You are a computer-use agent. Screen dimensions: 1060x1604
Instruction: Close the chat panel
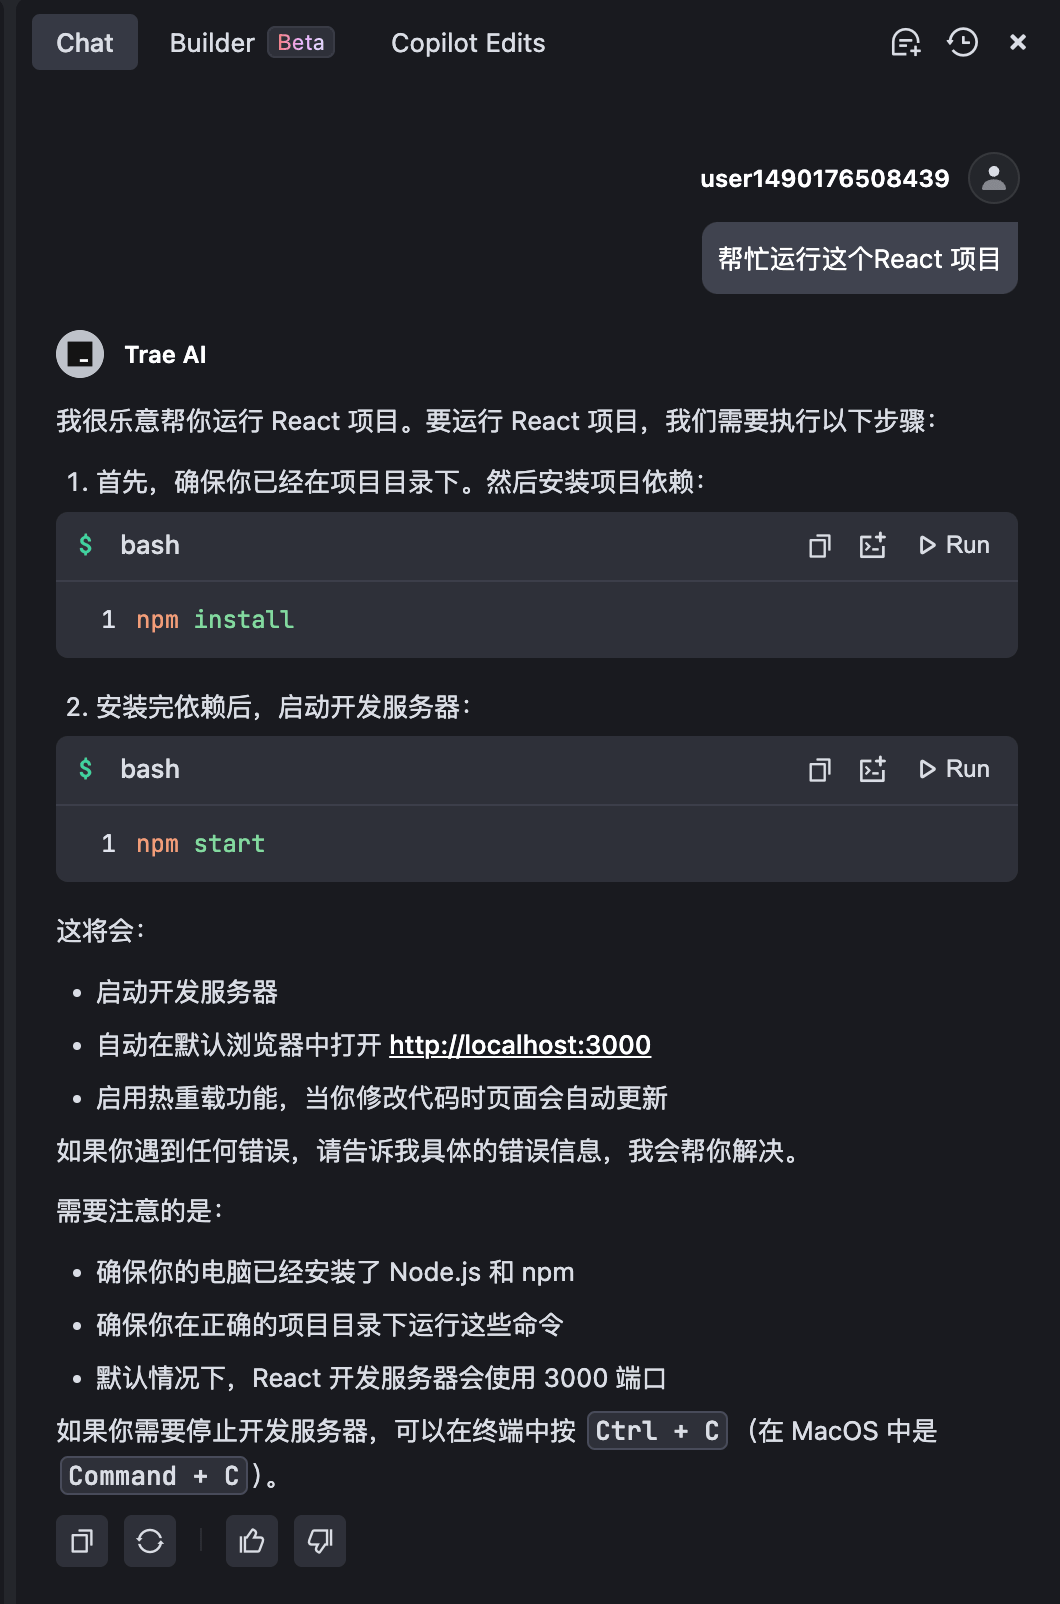tap(1018, 42)
